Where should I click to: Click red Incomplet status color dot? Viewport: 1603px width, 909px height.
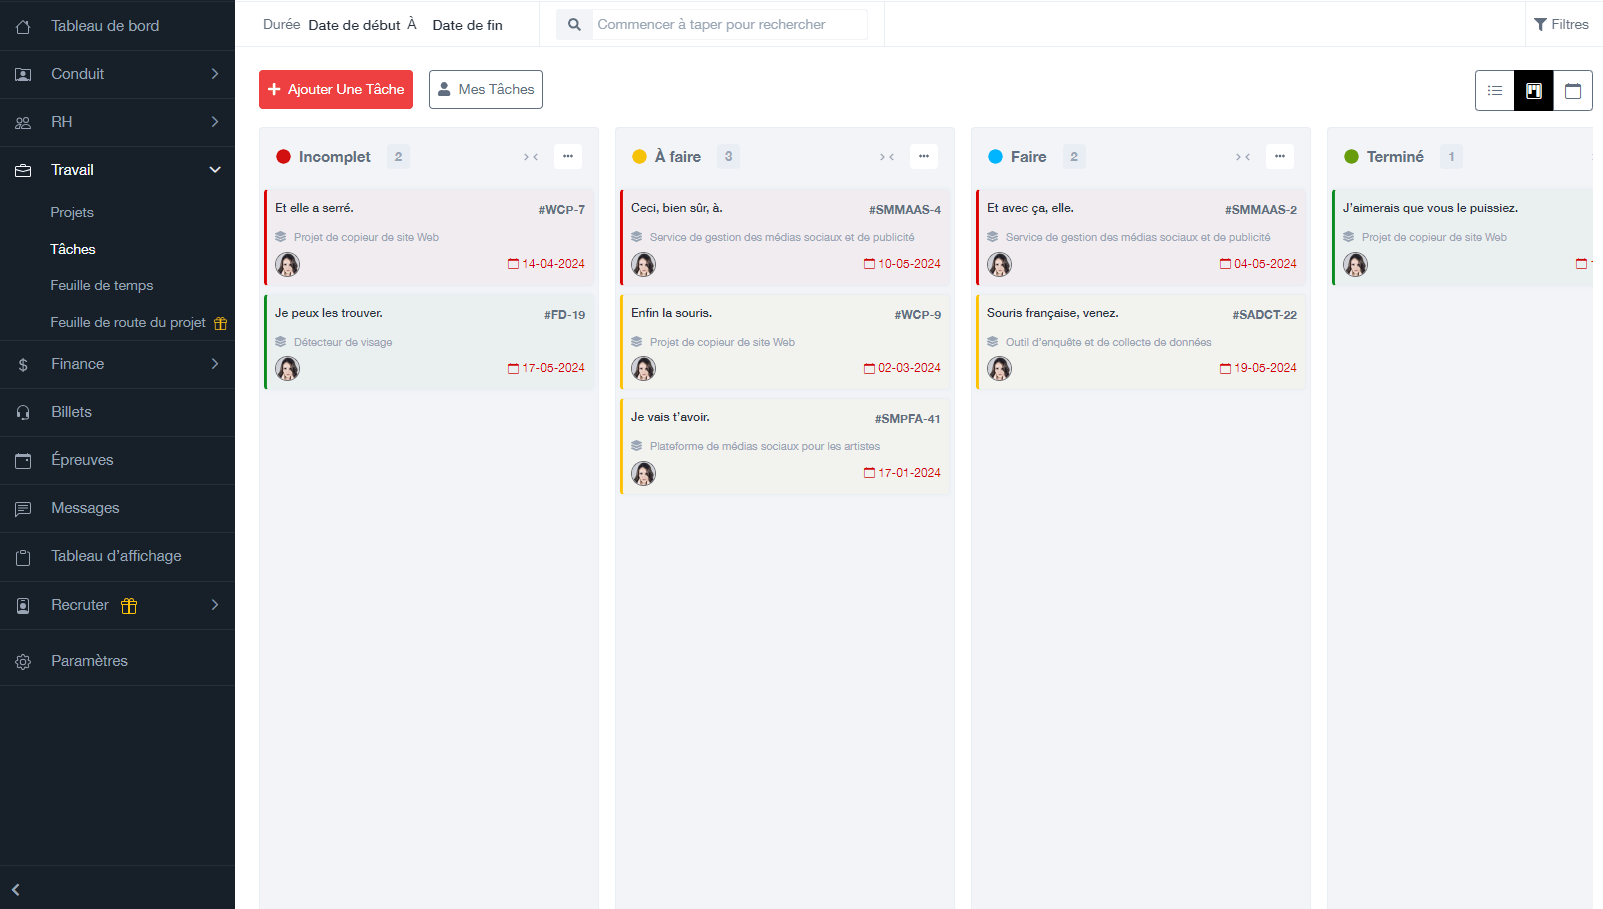pyautogui.click(x=284, y=157)
